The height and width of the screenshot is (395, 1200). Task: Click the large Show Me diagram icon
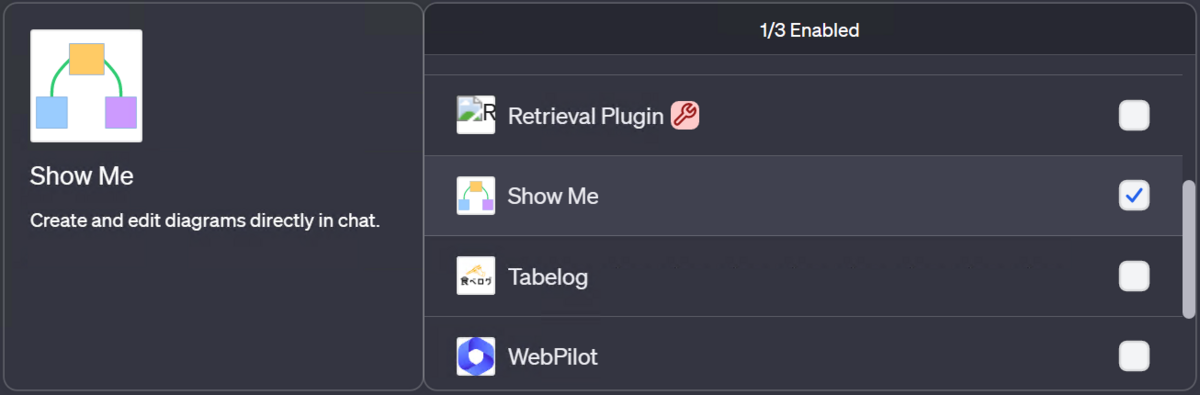[86, 86]
